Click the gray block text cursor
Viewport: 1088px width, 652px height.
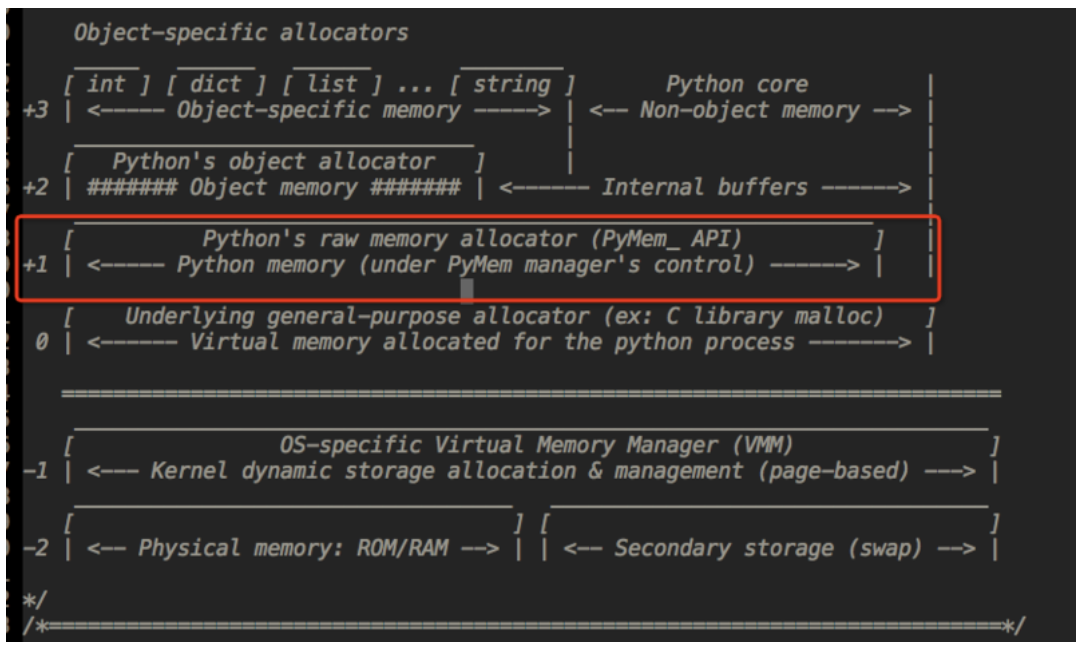[466, 290]
